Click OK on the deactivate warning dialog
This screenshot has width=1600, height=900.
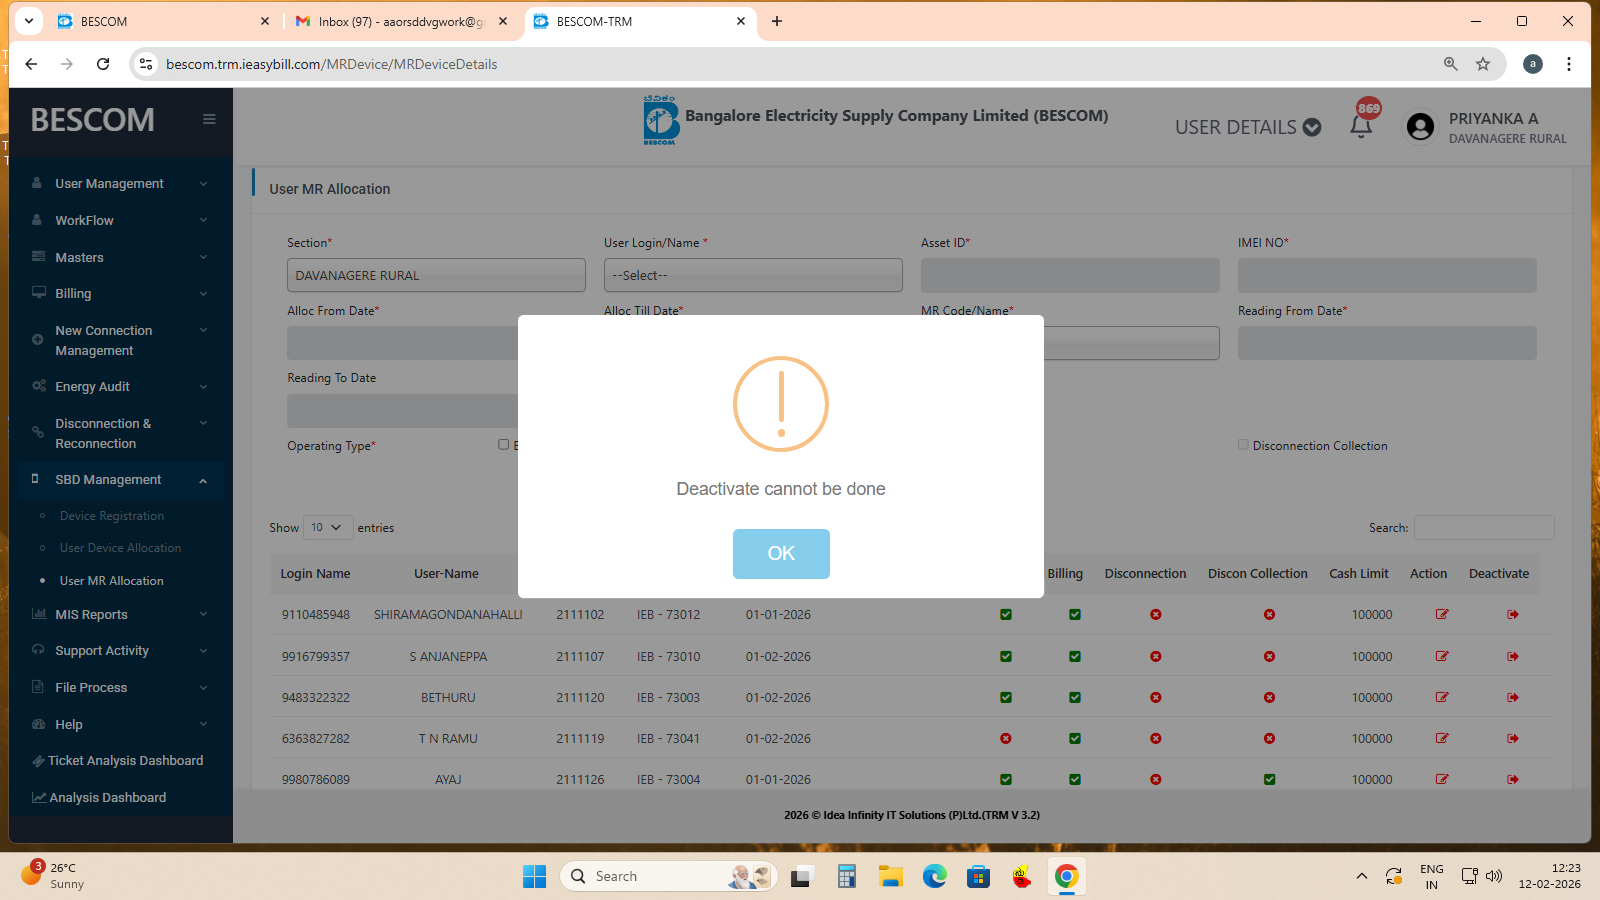coord(780,553)
